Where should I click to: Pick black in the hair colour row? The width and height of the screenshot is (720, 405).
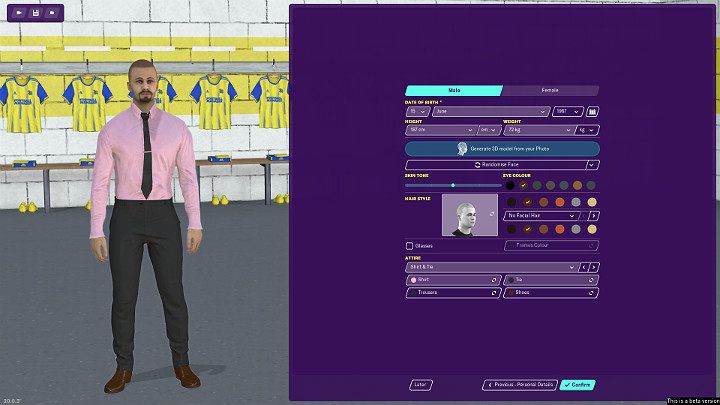point(511,202)
